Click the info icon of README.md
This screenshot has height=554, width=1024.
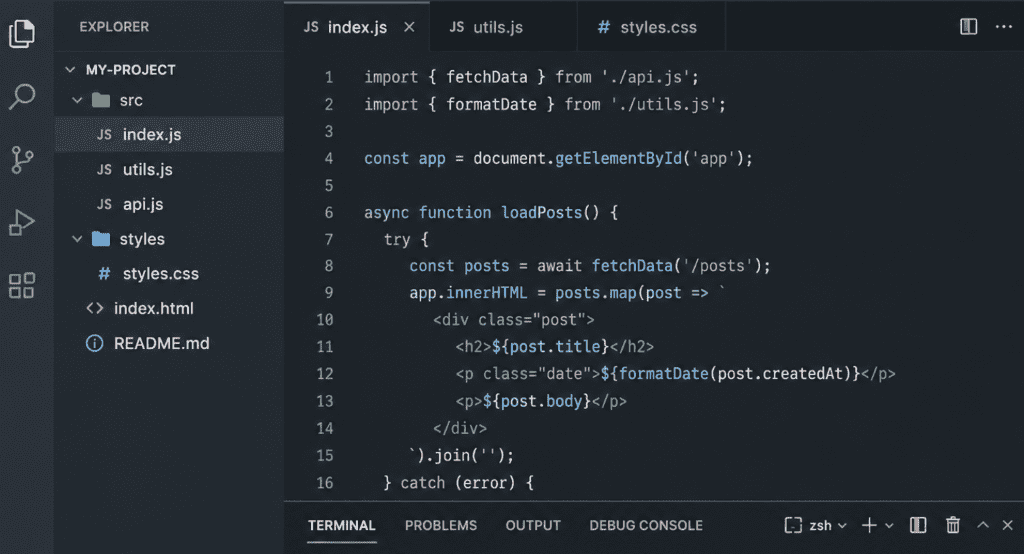[x=95, y=343]
